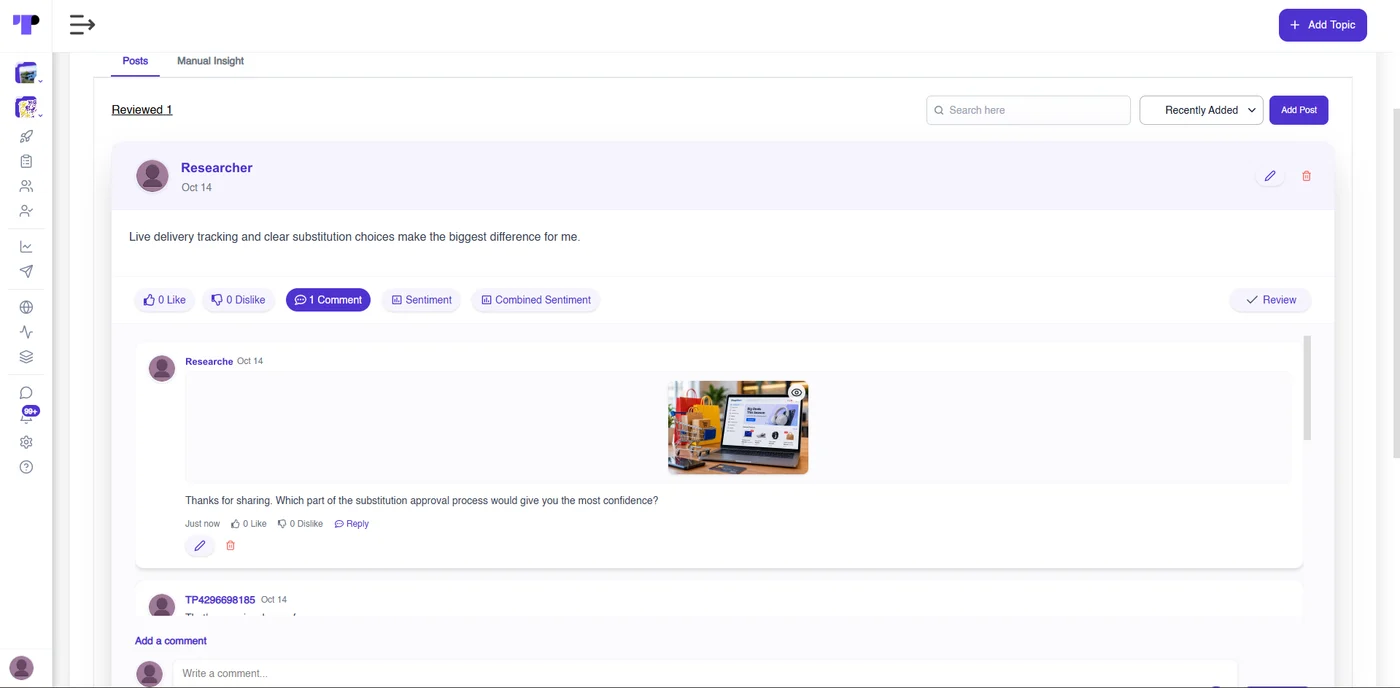Click the eye icon on the comment image

[x=796, y=393]
